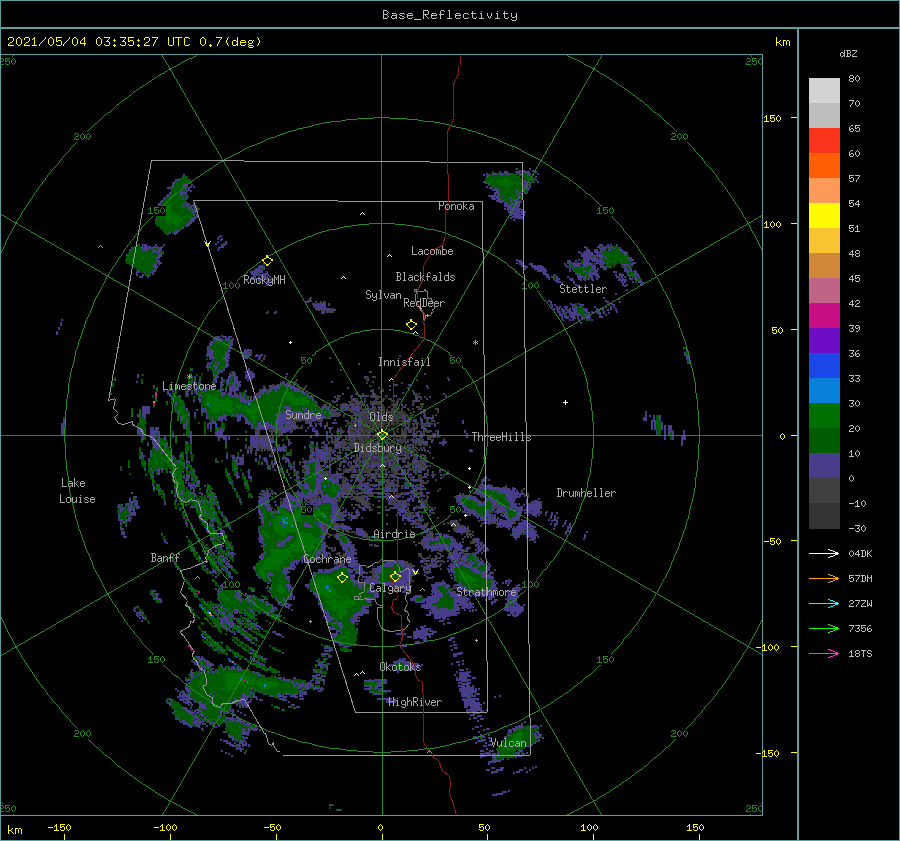Click the RockyMH label
Viewport: 900px width, 841px height.
click(265, 280)
